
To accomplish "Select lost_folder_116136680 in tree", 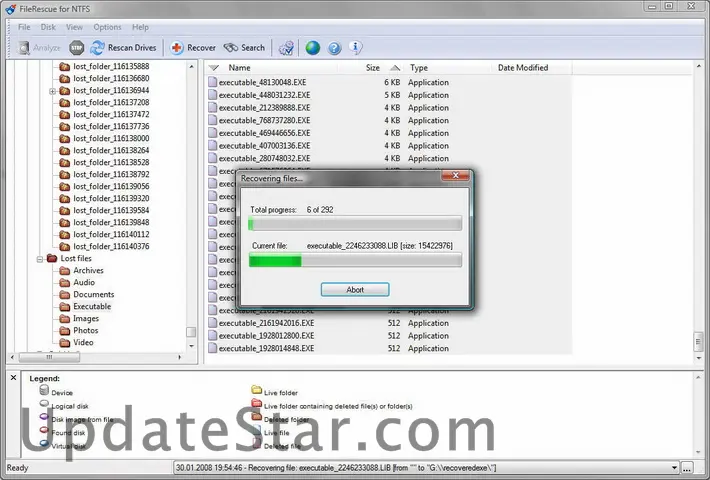I will click(111, 78).
